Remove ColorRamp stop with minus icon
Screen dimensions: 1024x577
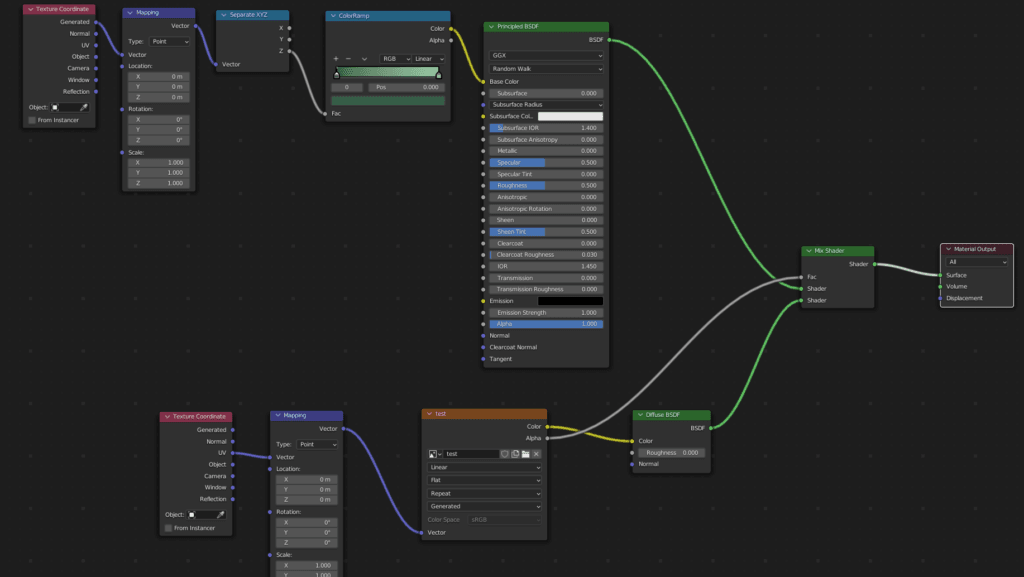point(348,59)
